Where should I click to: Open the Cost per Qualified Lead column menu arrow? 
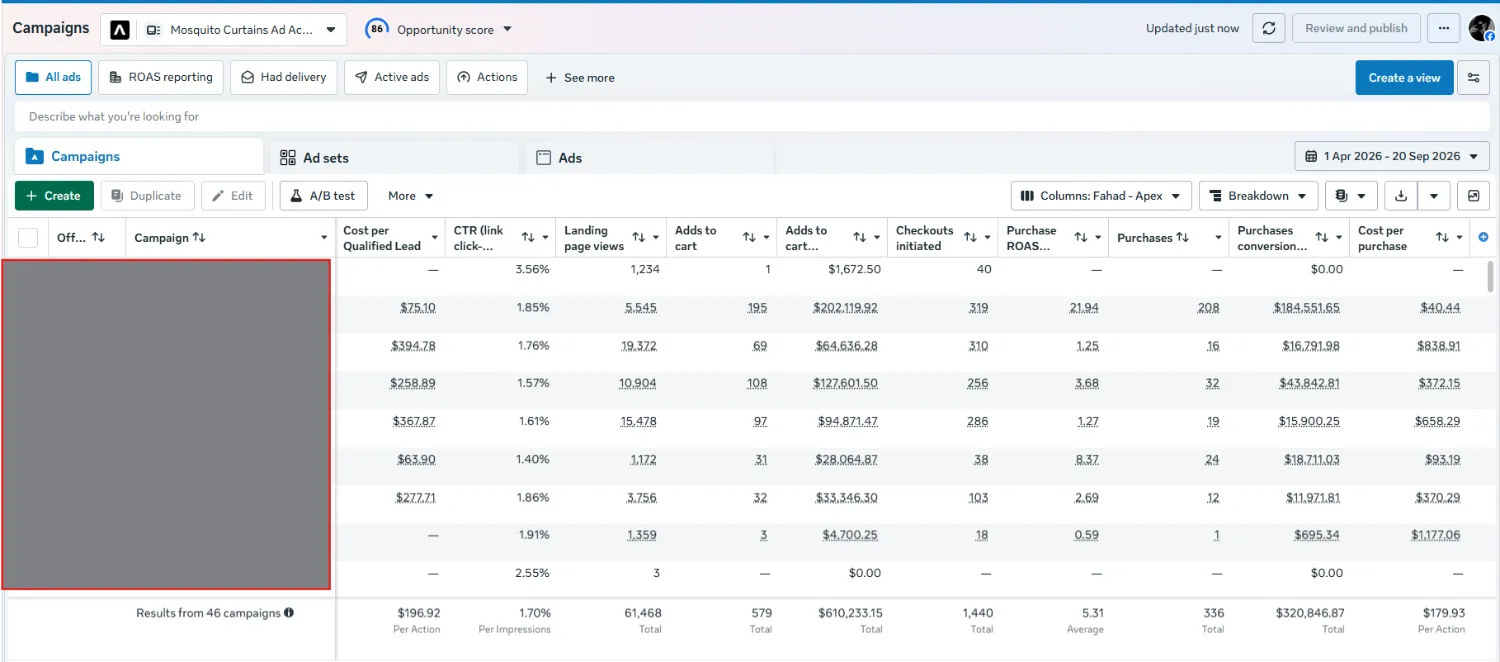click(435, 238)
